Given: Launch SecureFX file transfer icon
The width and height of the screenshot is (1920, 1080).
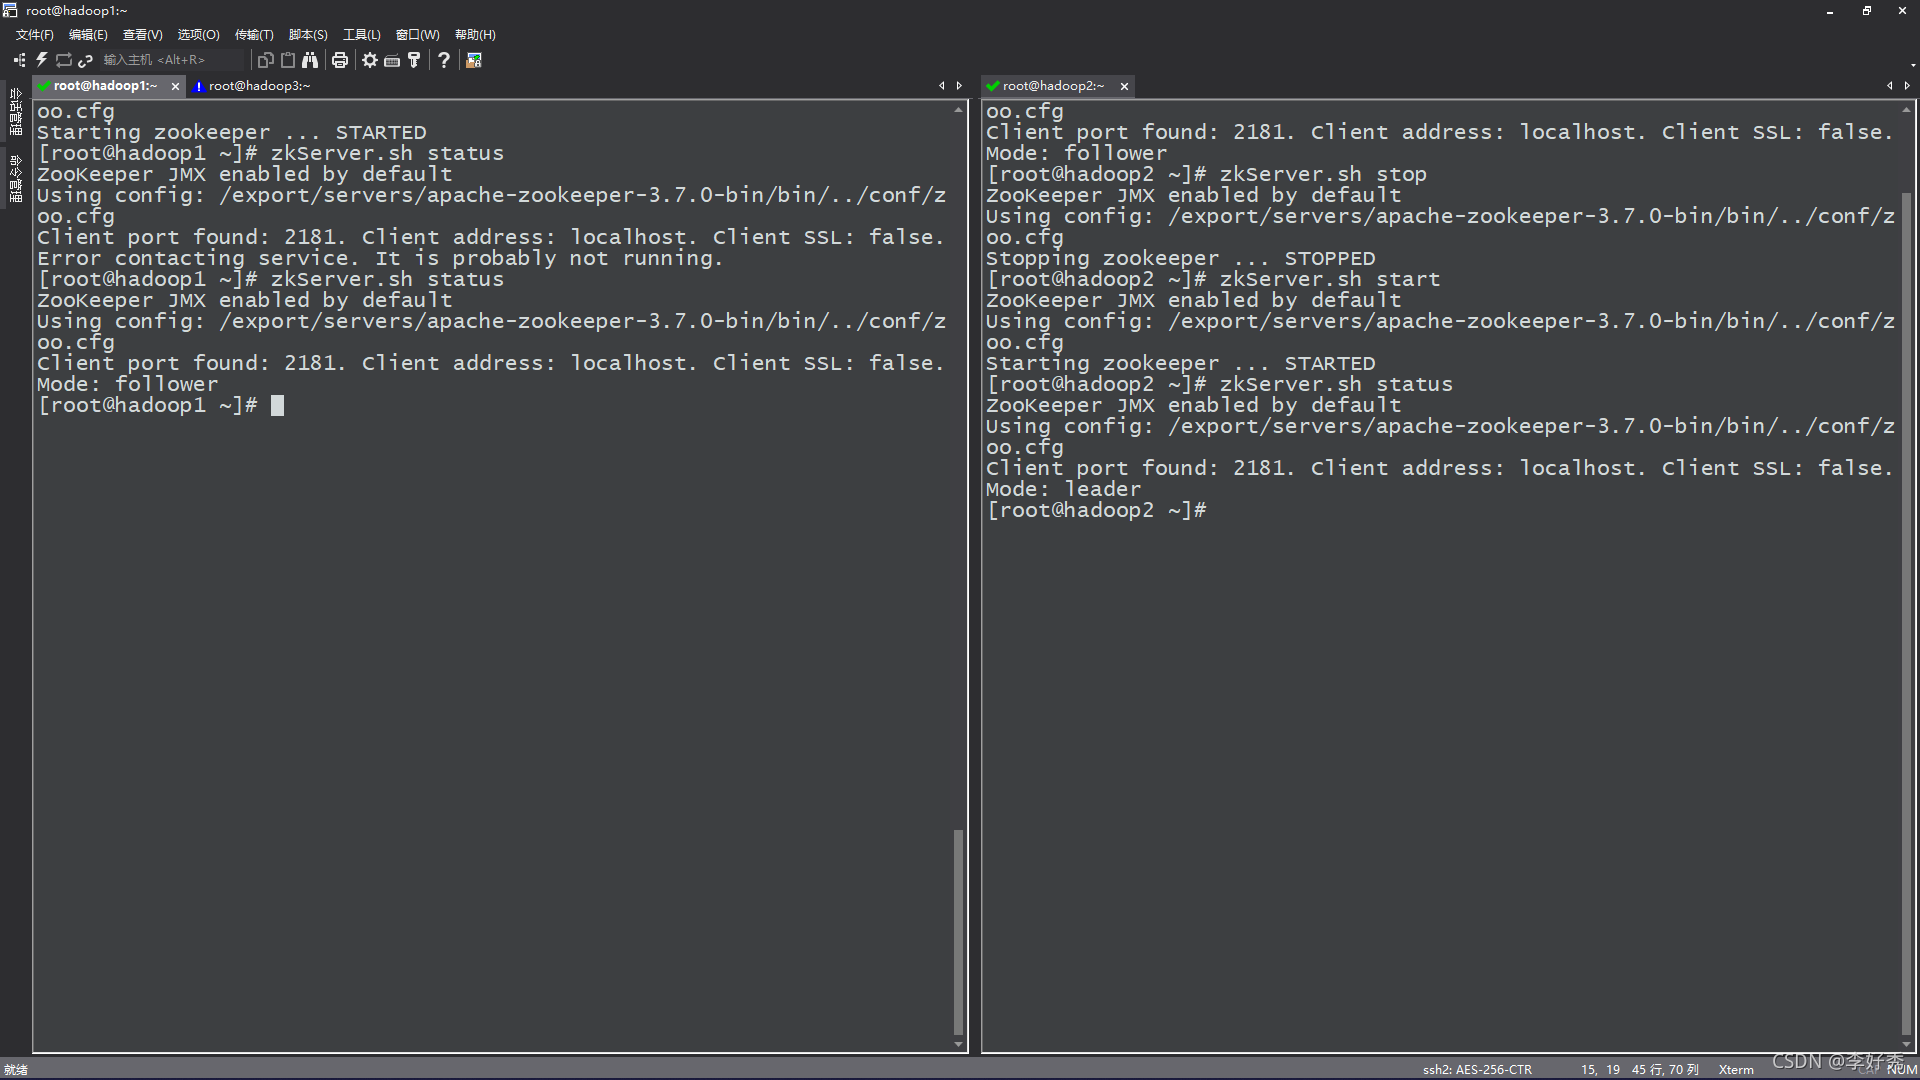Looking at the screenshot, I should pyautogui.click(x=474, y=60).
